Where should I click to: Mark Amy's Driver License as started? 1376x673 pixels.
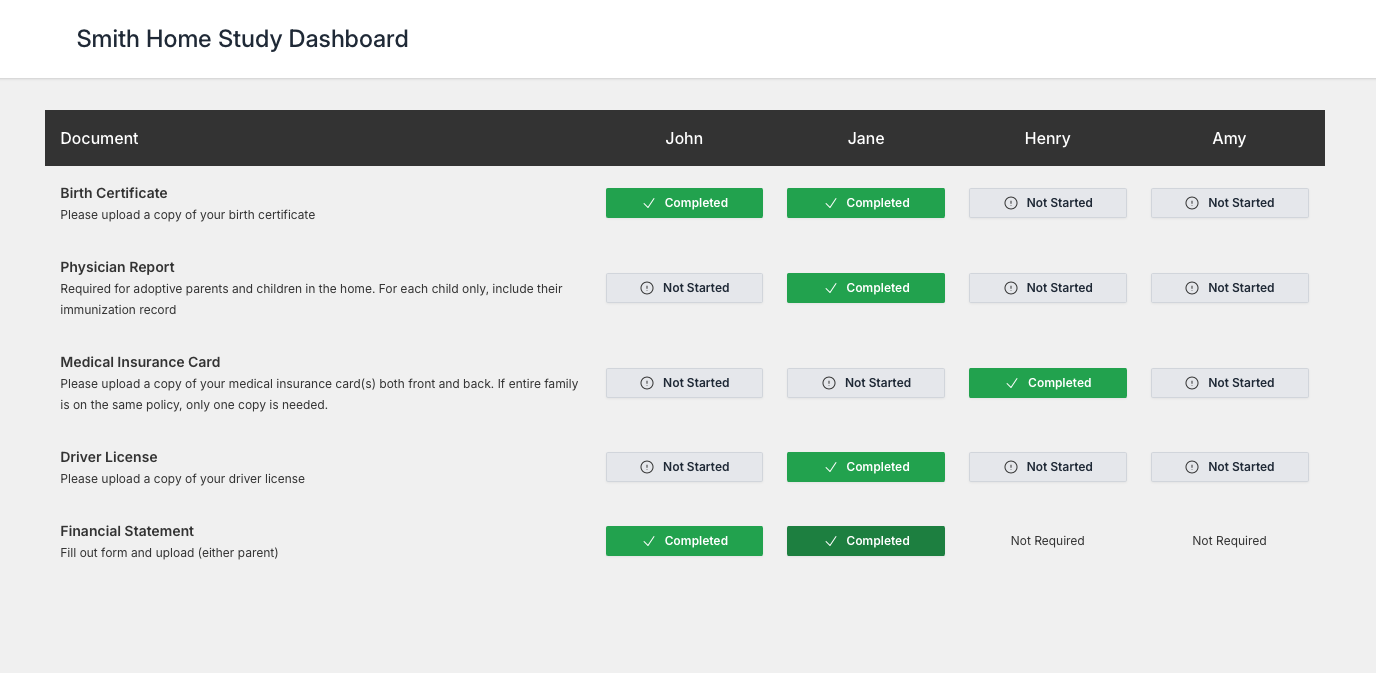(x=1229, y=467)
